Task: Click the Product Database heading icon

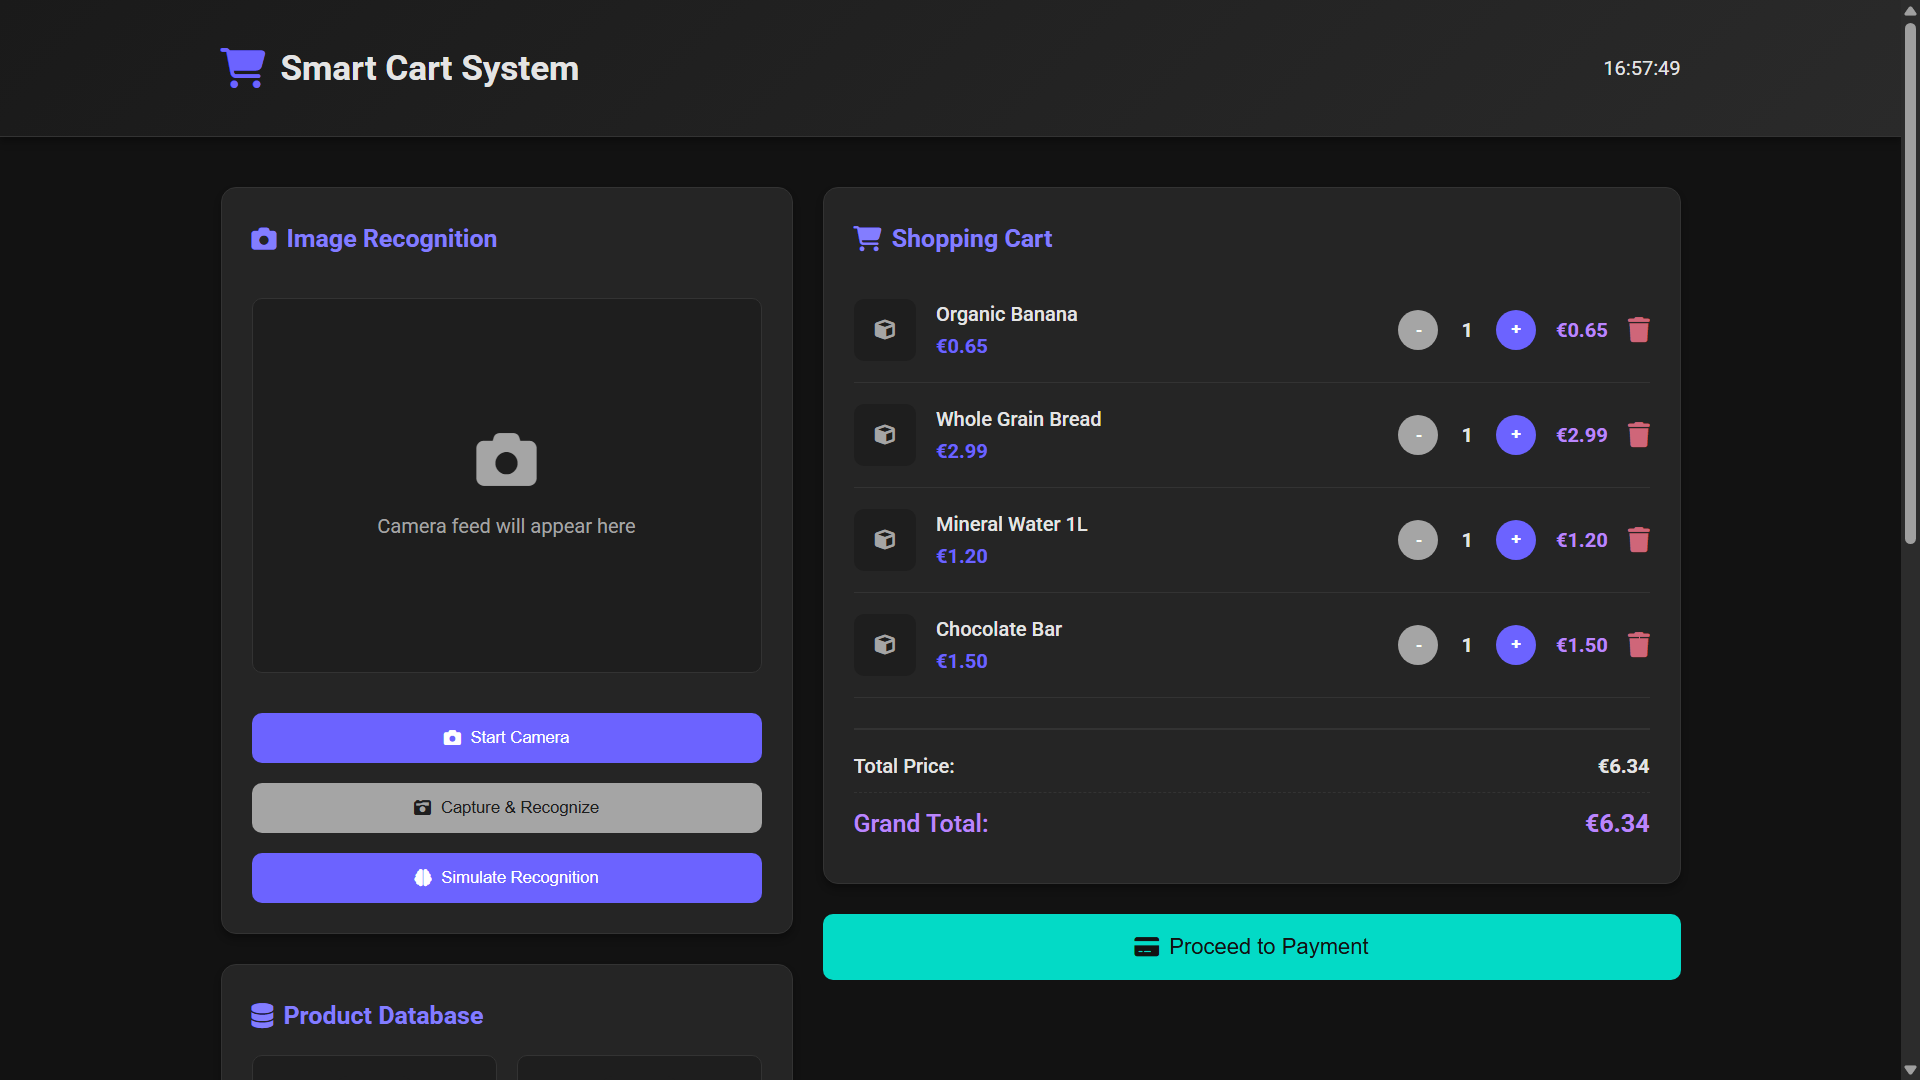Action: (262, 1016)
